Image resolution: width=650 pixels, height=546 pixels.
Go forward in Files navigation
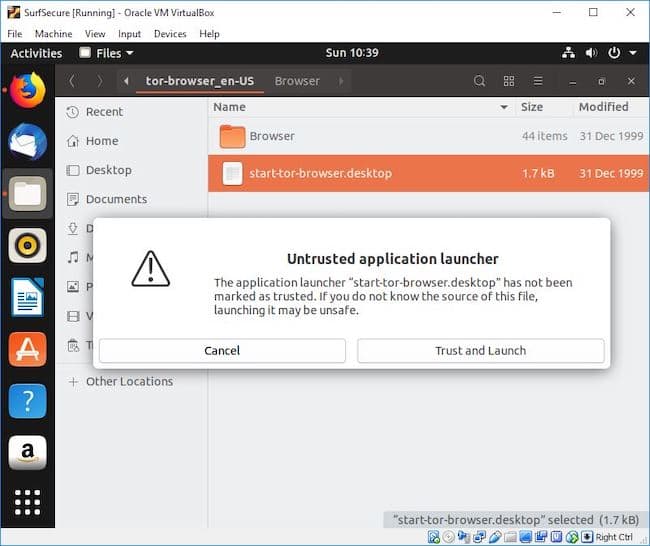point(99,81)
